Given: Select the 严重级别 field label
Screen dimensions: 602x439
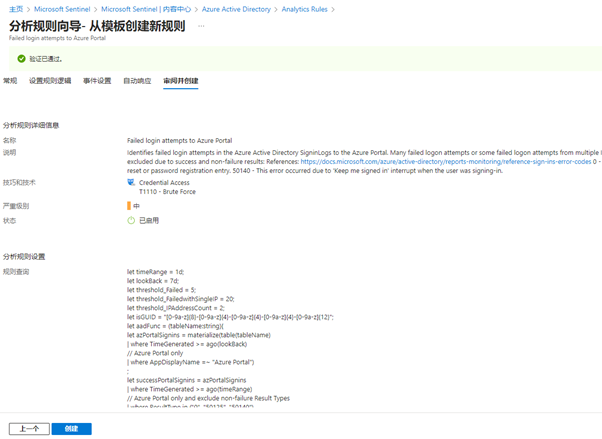Looking at the screenshot, I should pos(16,206).
